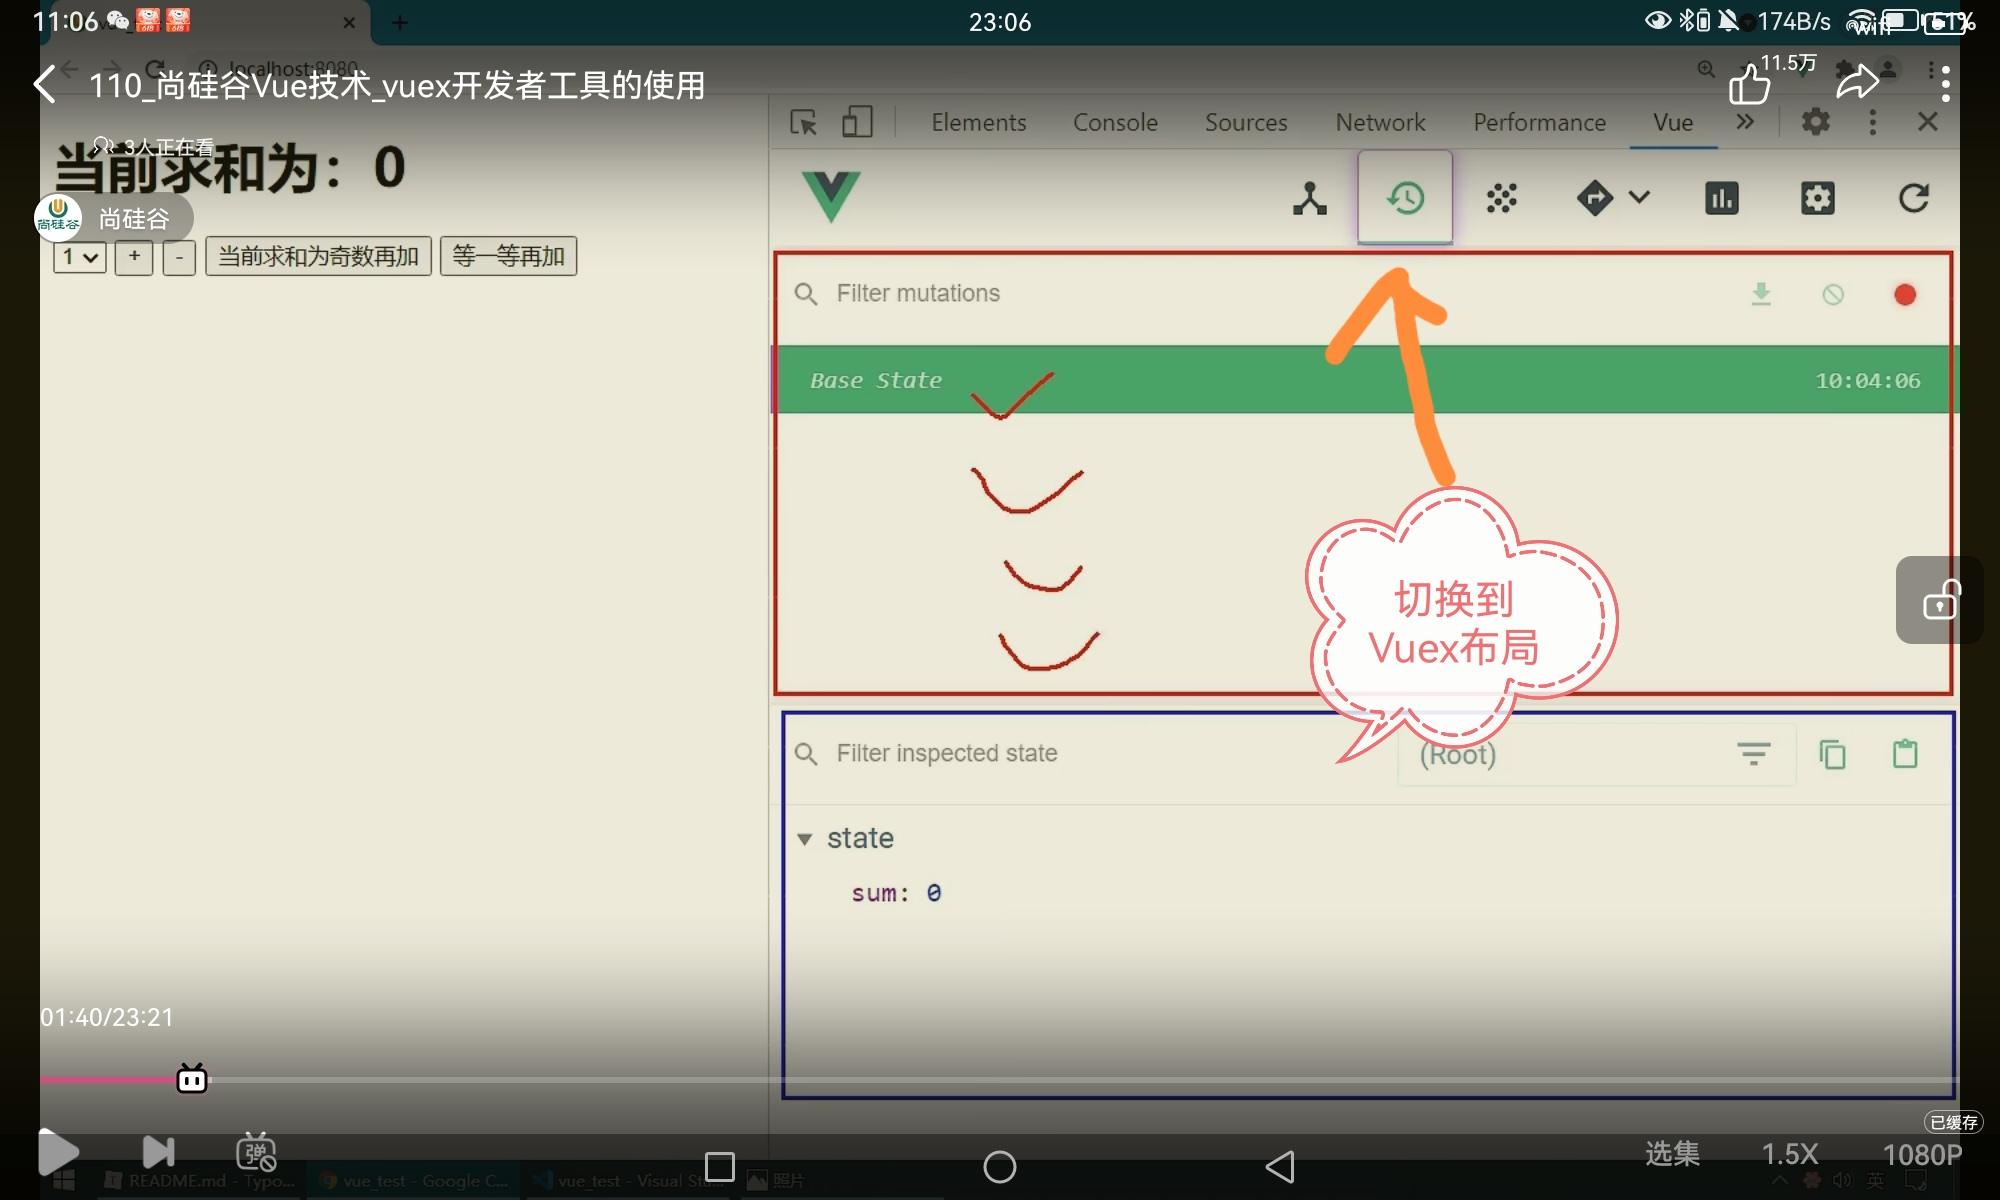Viewport: 2000px width, 1200px height.
Task: Click the 等一等再加 button
Action: click(x=508, y=257)
